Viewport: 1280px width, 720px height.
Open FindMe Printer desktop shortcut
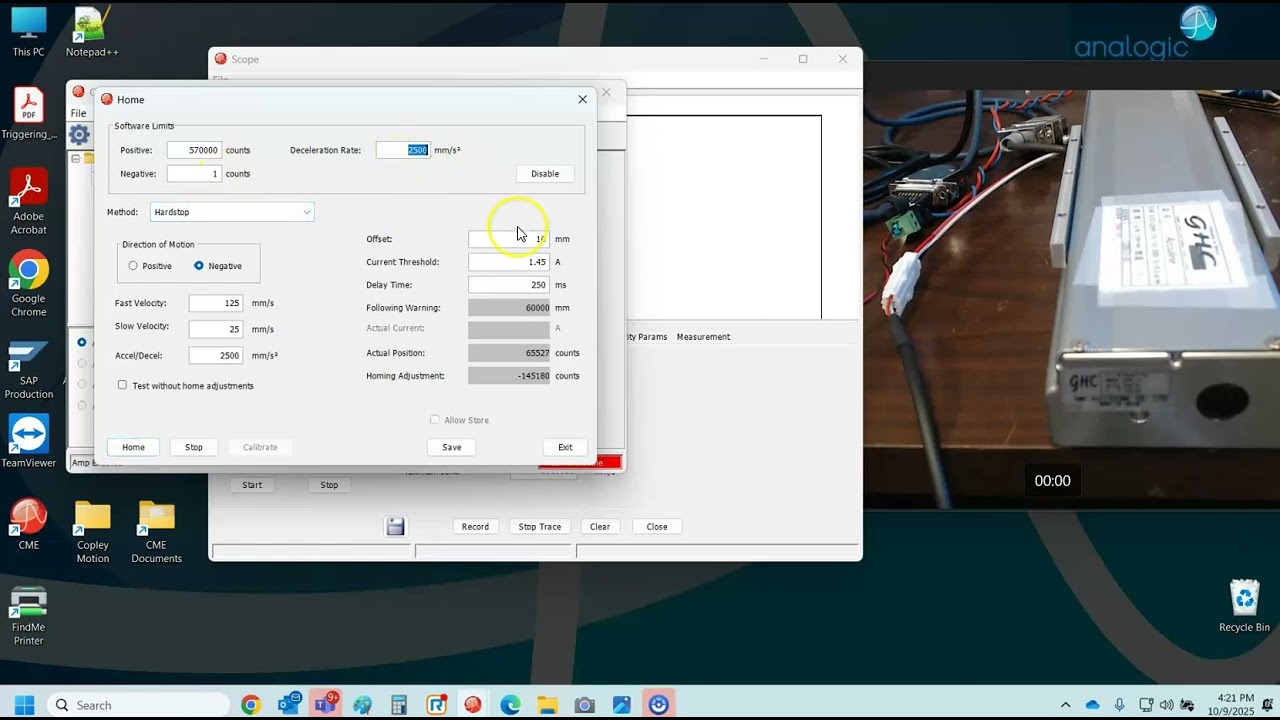point(28,615)
